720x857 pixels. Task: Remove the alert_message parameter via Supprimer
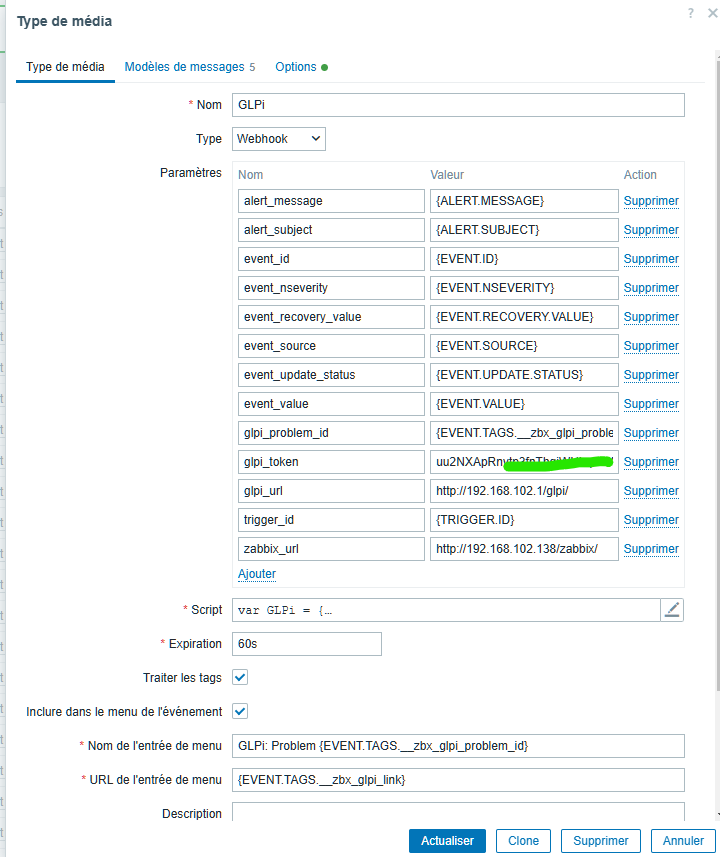(x=651, y=201)
